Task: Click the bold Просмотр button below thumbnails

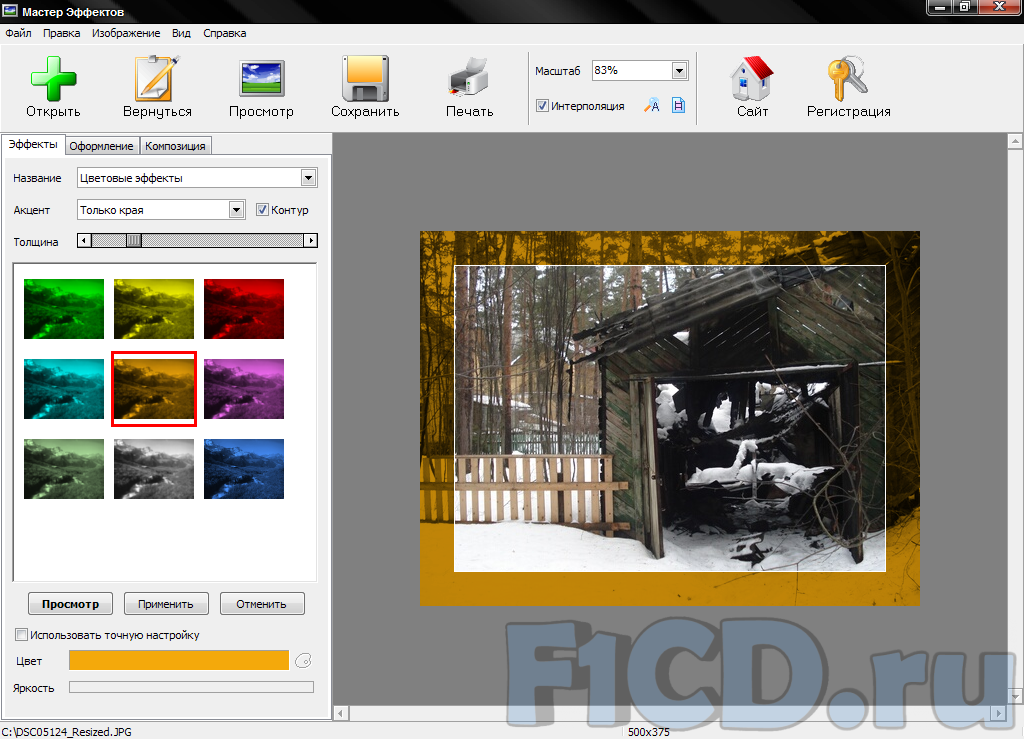Action: pyautogui.click(x=71, y=604)
